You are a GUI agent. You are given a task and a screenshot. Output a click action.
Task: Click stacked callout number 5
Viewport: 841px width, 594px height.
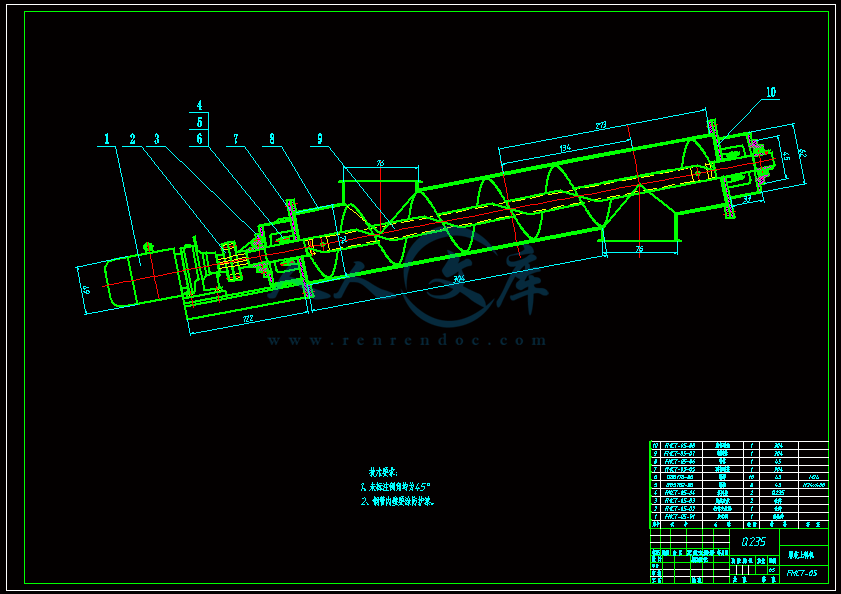200,122
